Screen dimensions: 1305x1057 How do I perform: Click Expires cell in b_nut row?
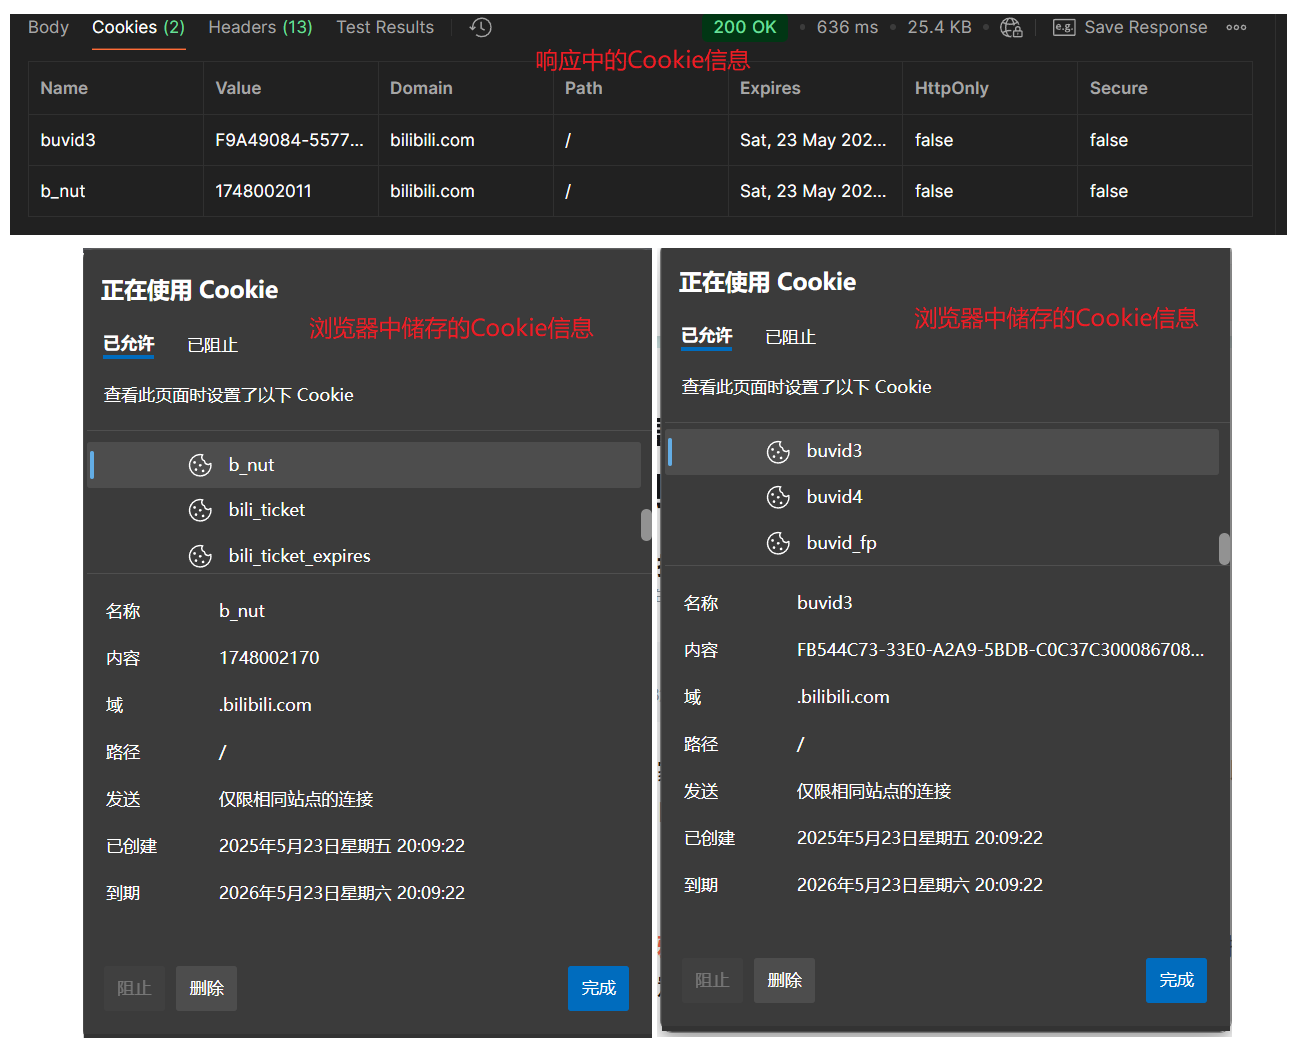click(x=813, y=191)
